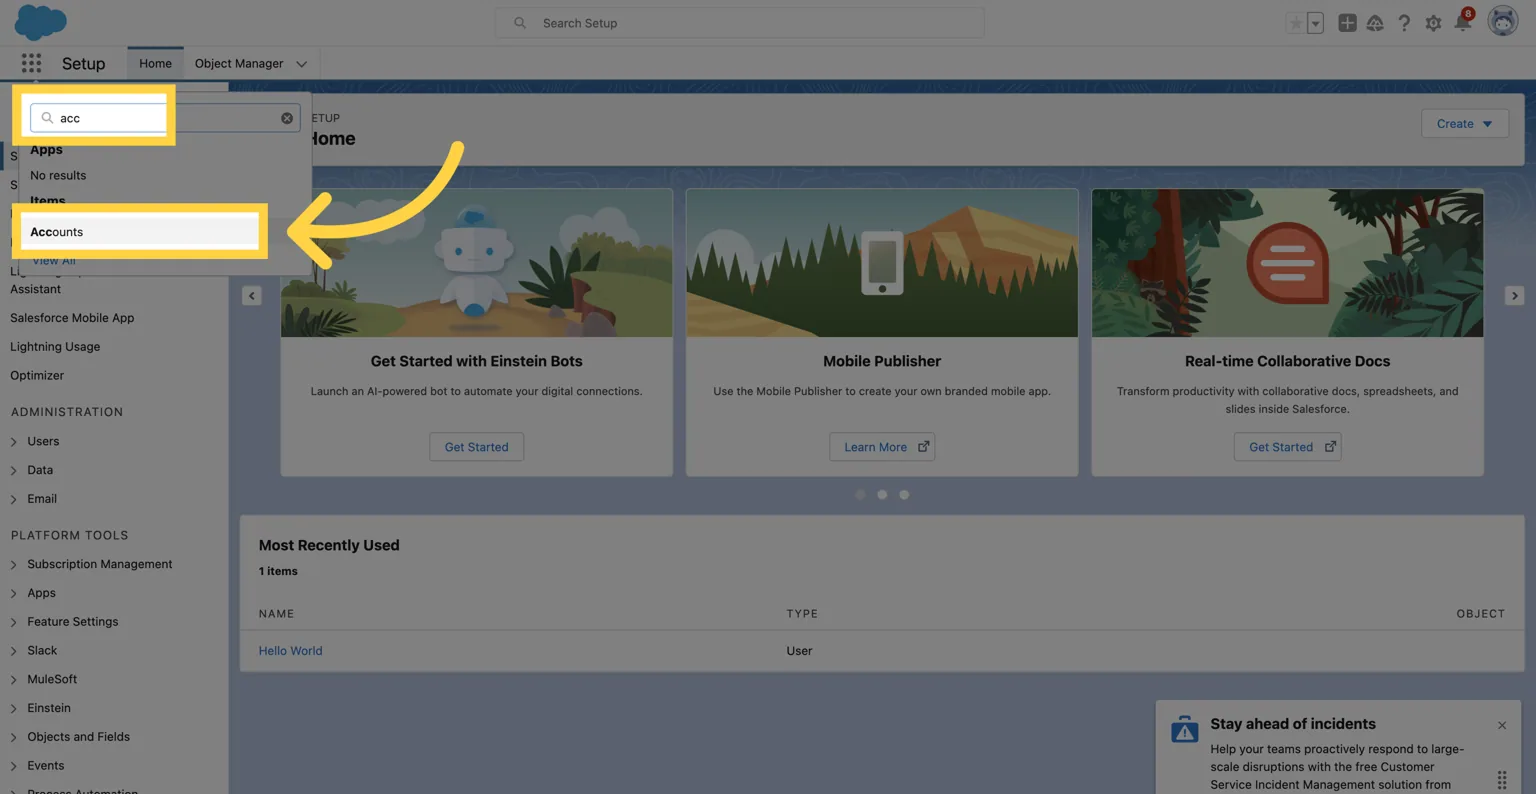Screen dimensions: 1536x794
Task: Select Accounts from the search results
Action: 139,232
